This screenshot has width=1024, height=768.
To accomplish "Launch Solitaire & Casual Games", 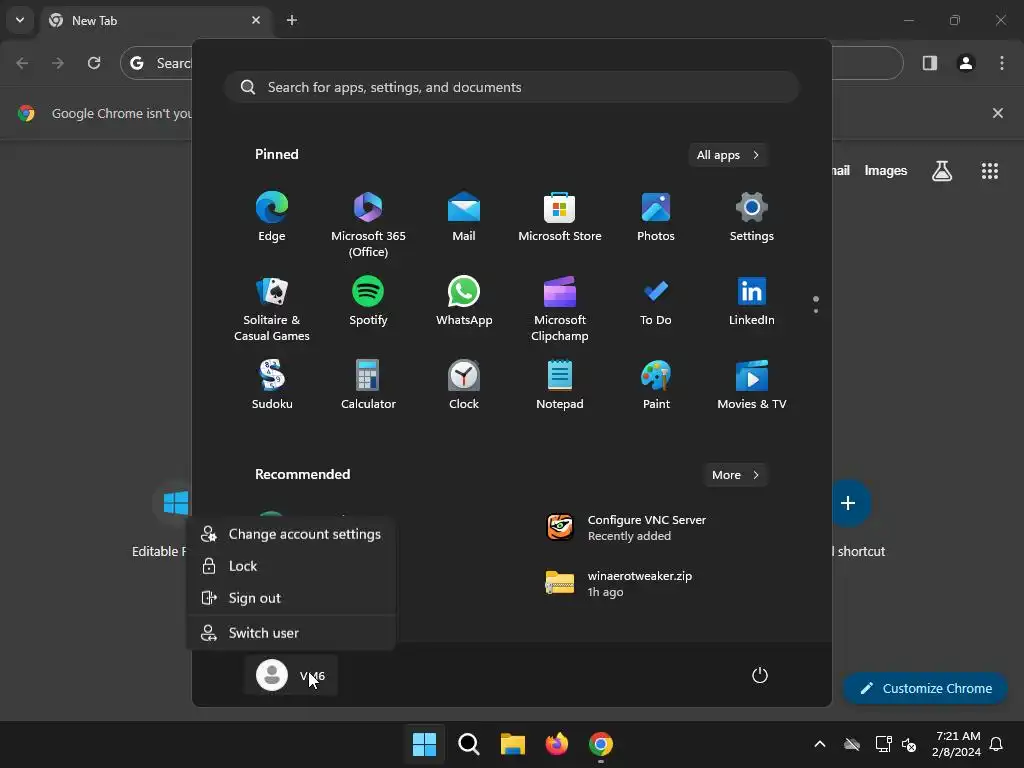I will tap(272, 308).
